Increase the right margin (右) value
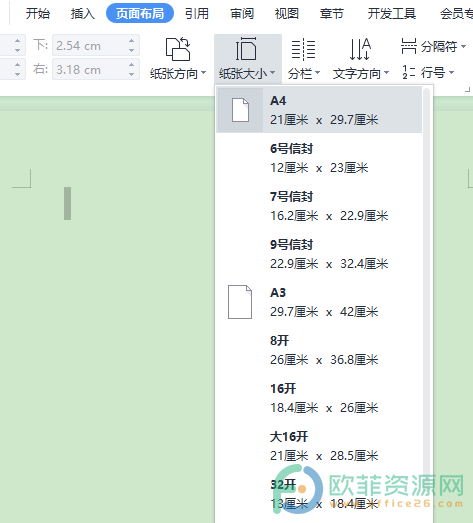The image size is (473, 523). [131, 65]
